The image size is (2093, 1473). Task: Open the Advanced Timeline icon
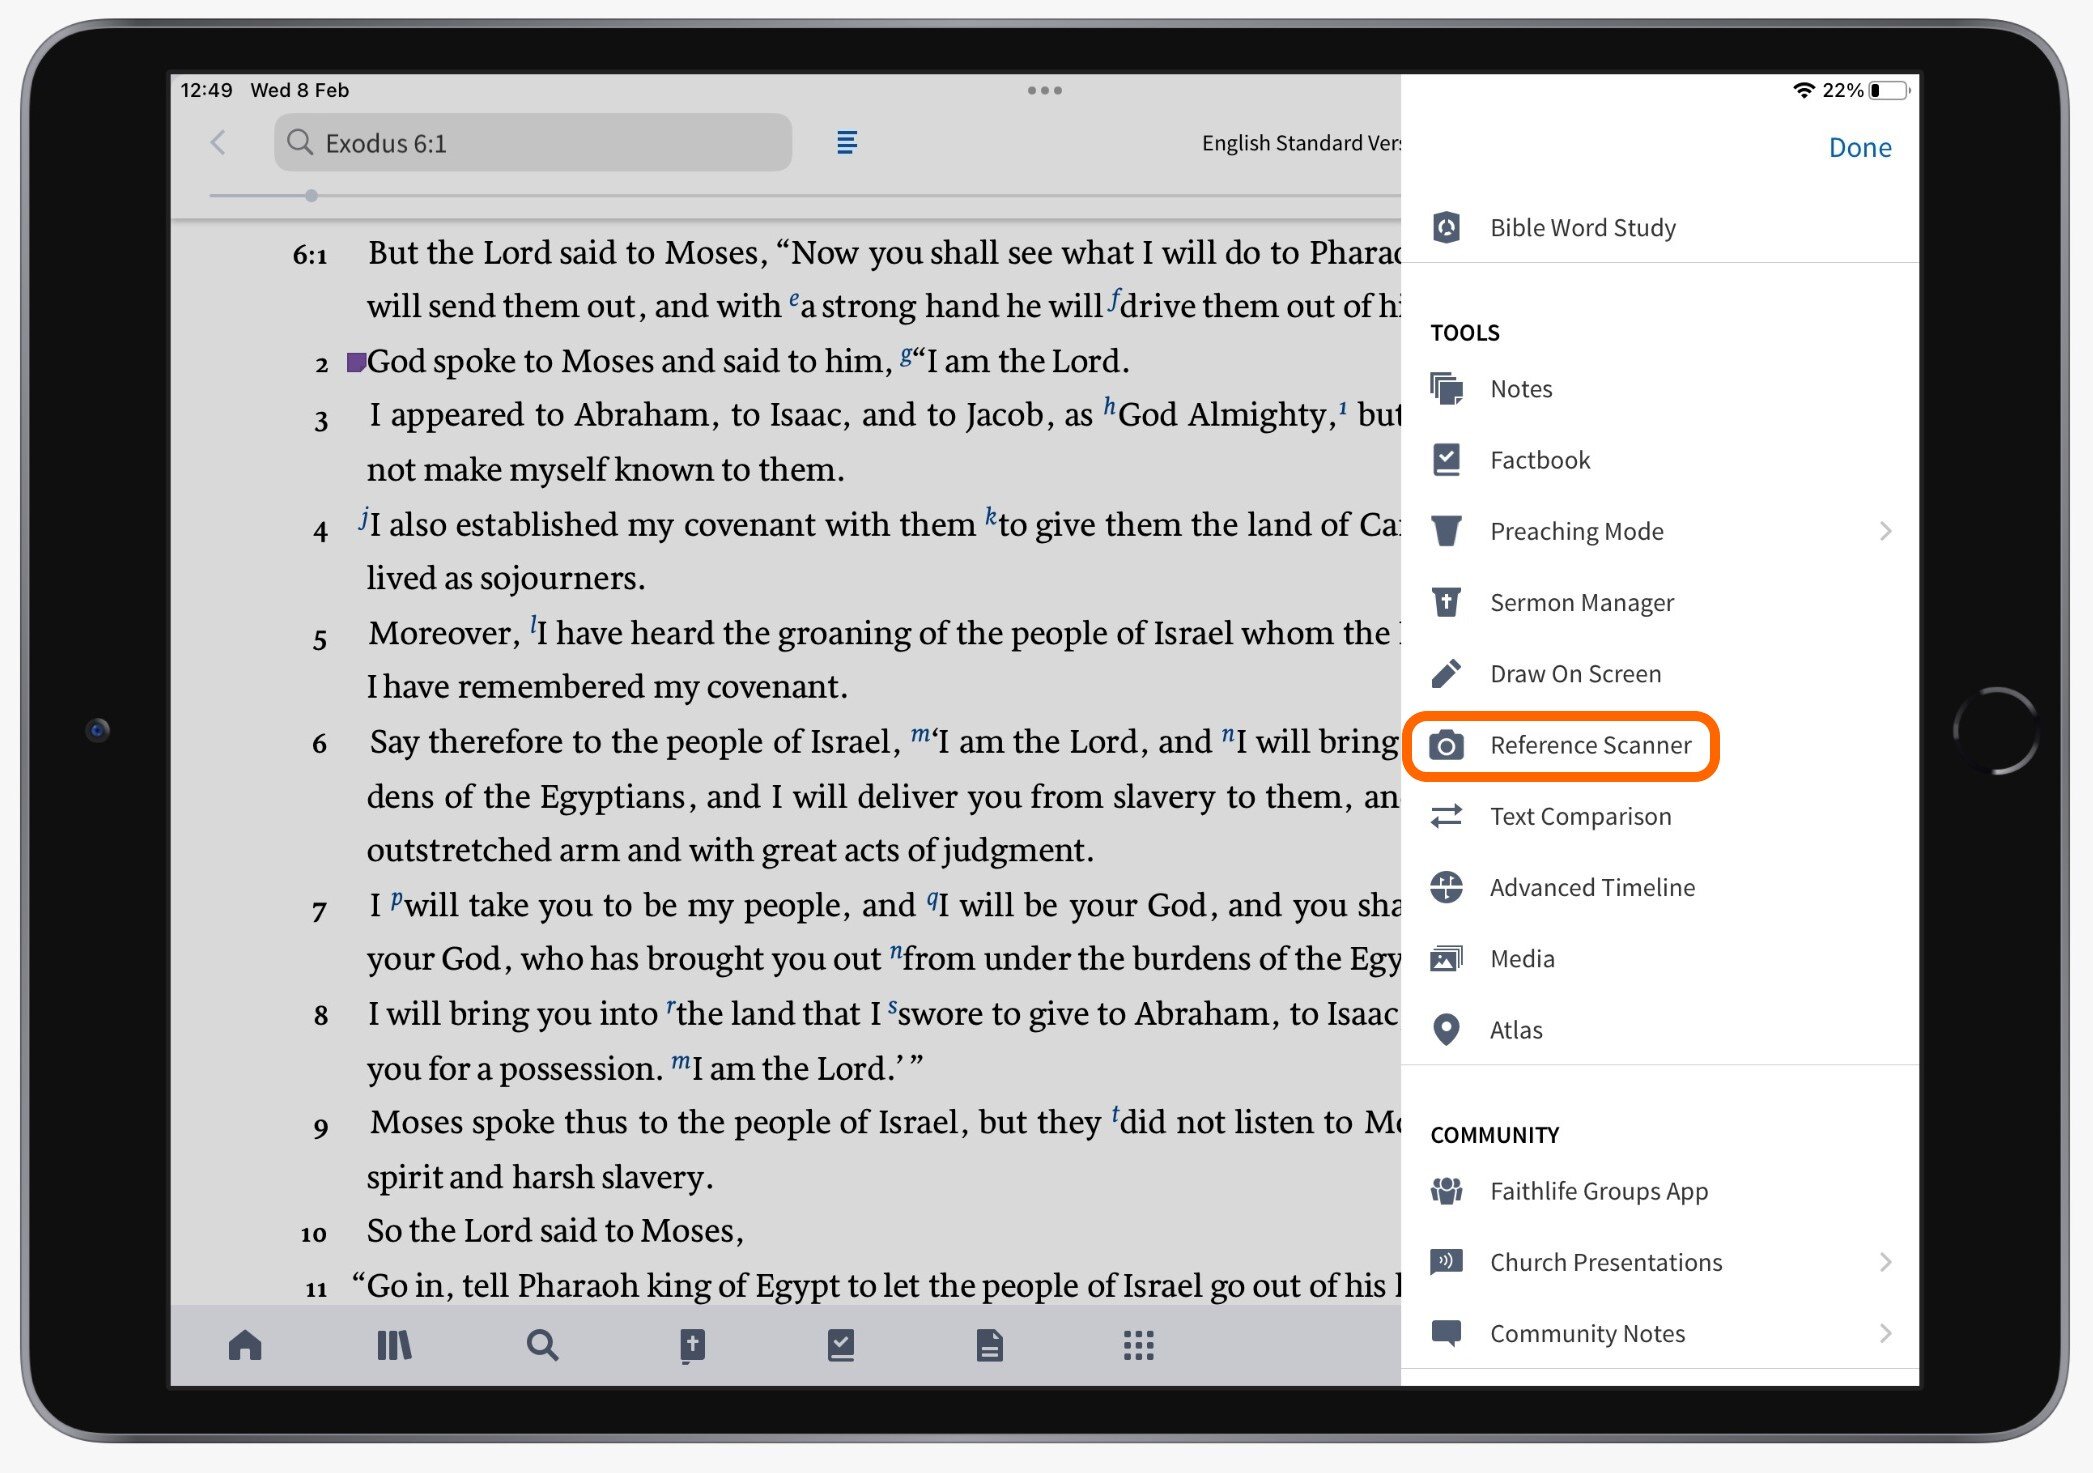tap(1447, 887)
